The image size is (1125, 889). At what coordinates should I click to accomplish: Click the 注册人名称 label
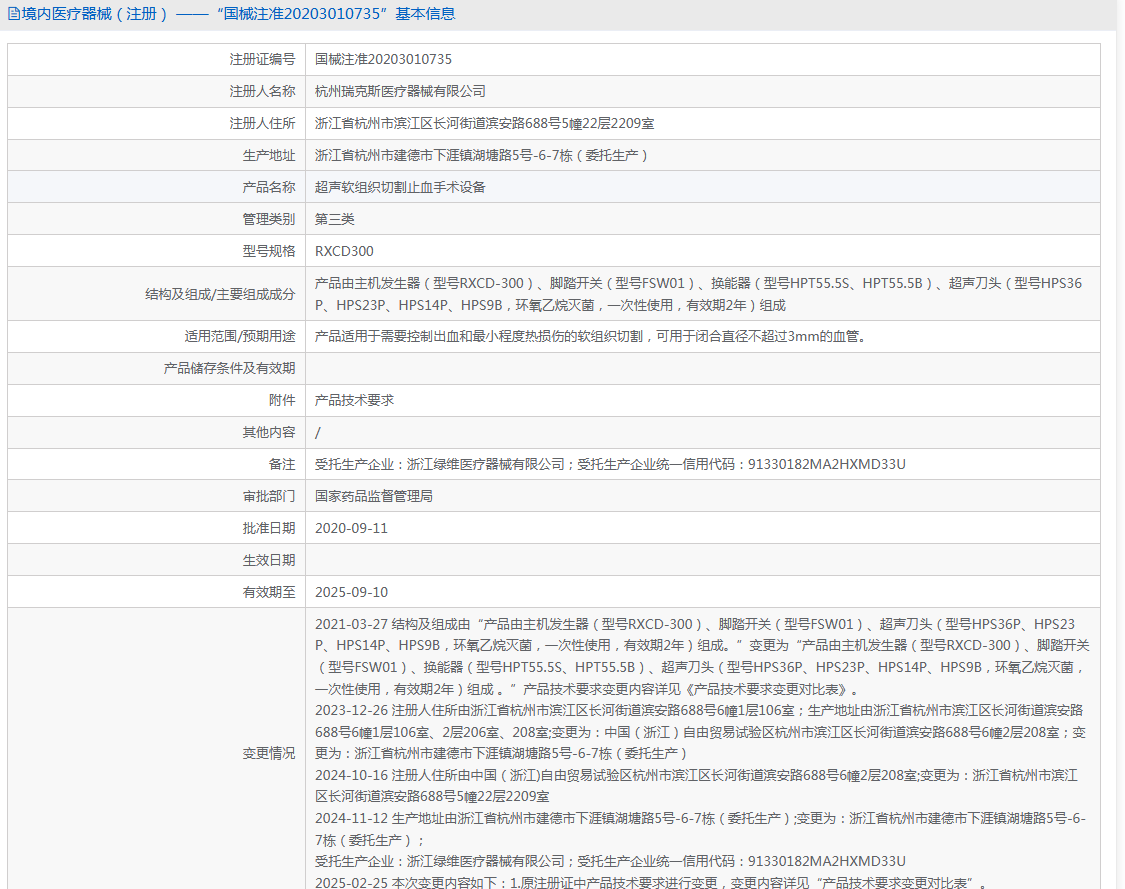click(x=262, y=91)
